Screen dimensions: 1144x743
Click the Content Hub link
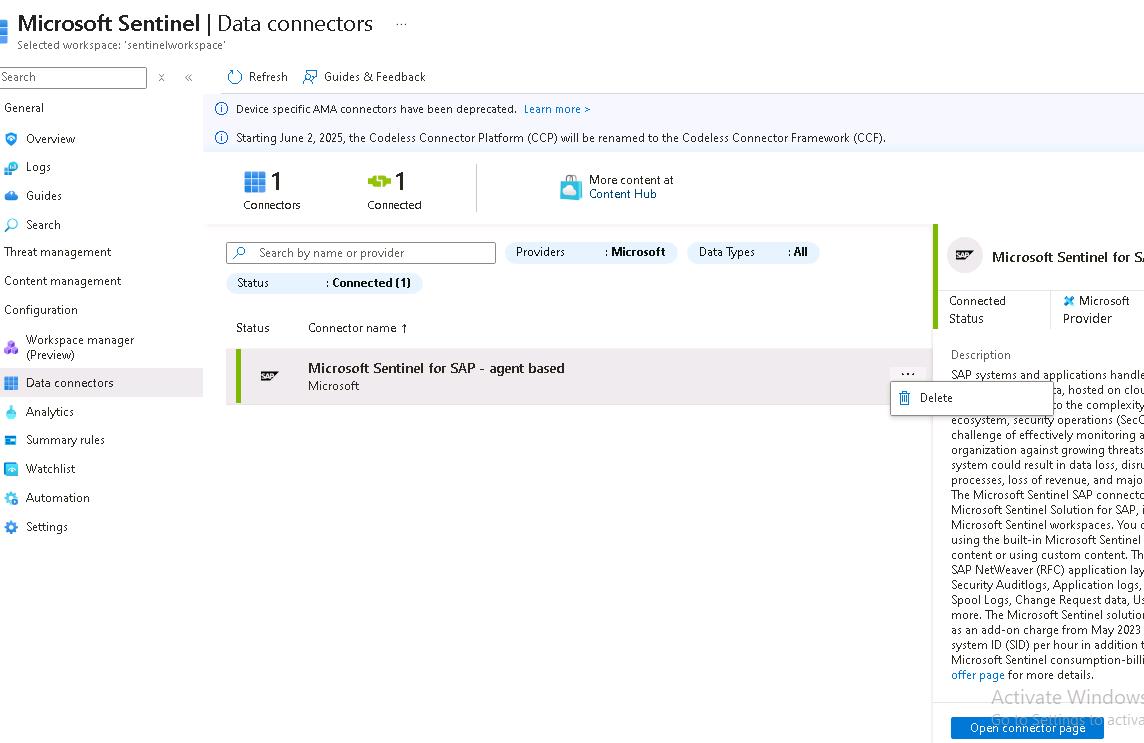coord(622,194)
